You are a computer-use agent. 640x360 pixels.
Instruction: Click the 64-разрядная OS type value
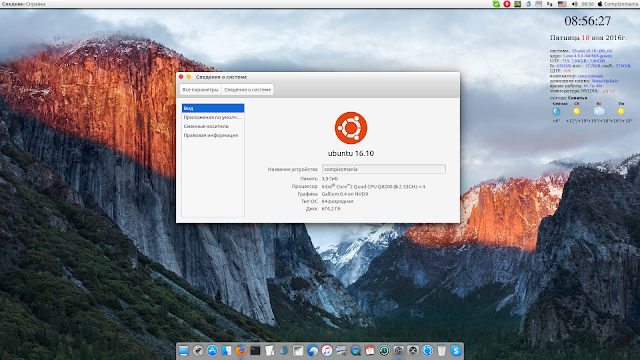click(338, 201)
